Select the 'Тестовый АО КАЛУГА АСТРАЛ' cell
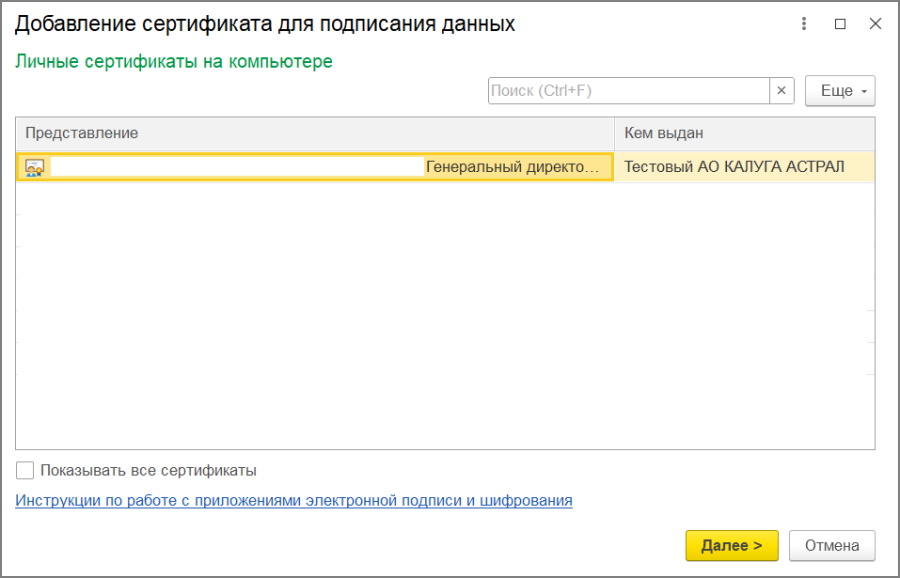The image size is (900, 578). click(745, 167)
